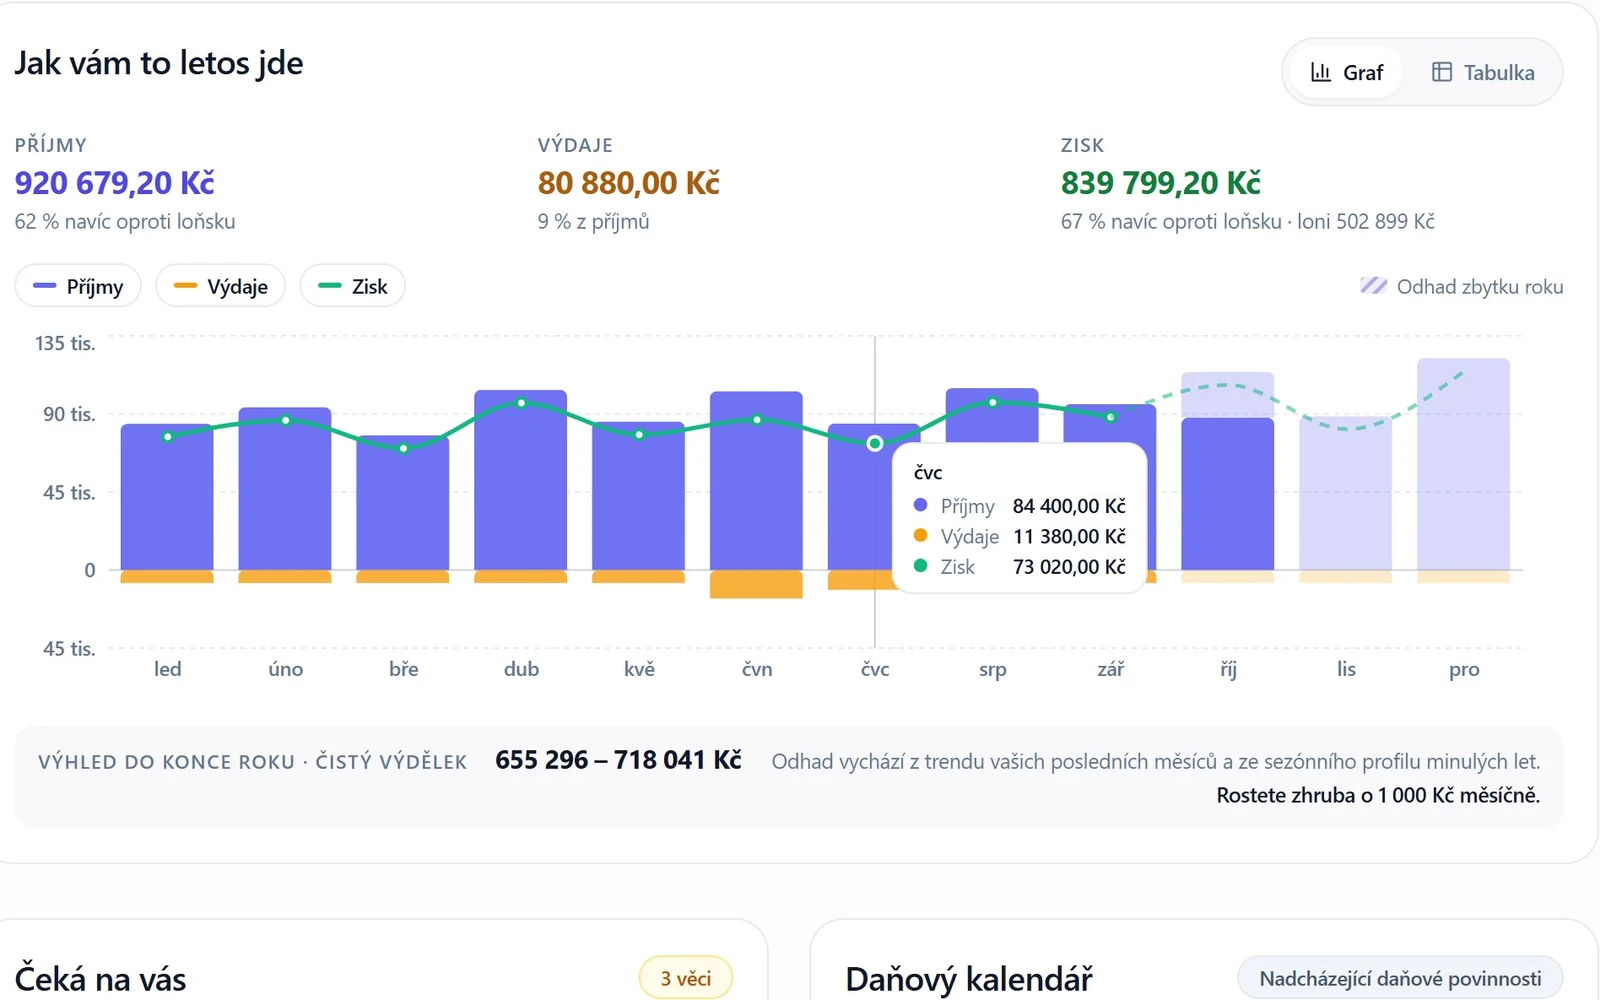
Task: Select the pro forecast bar
Action: [1464, 464]
